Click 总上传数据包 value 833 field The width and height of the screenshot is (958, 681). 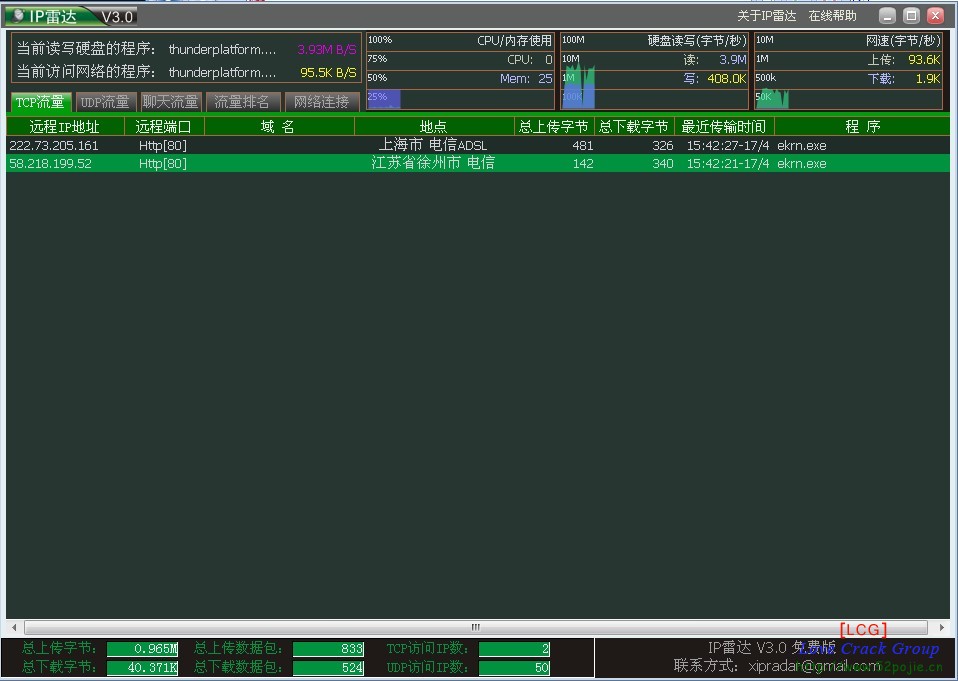click(329, 649)
